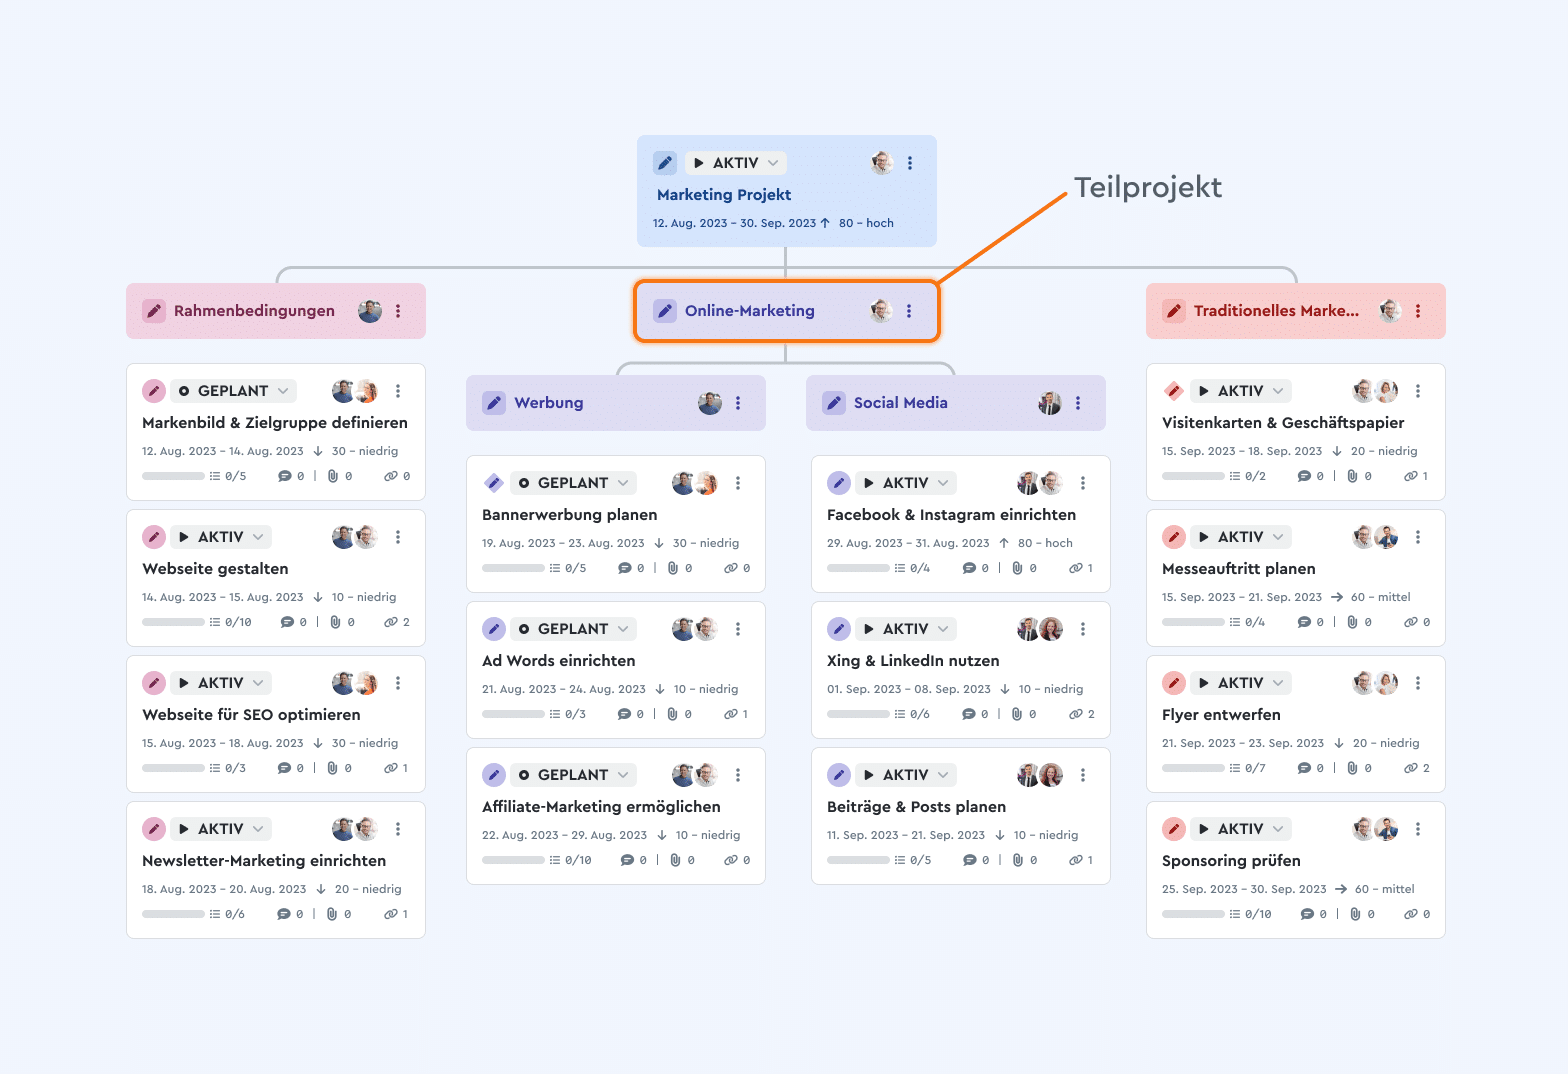Click pencil icon on Traditionelles Marketing header
Viewport: 1568px width, 1074px height.
1174,311
